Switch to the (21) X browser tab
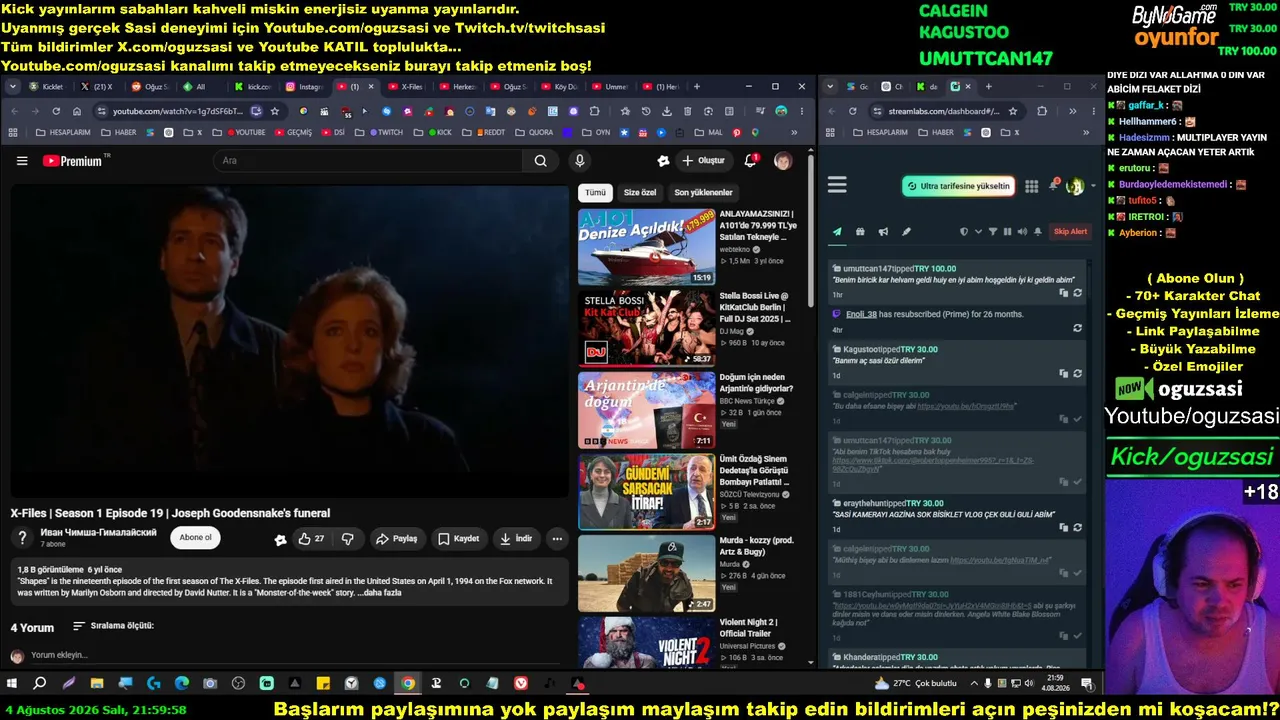The width and height of the screenshot is (1280, 720). 100,87
